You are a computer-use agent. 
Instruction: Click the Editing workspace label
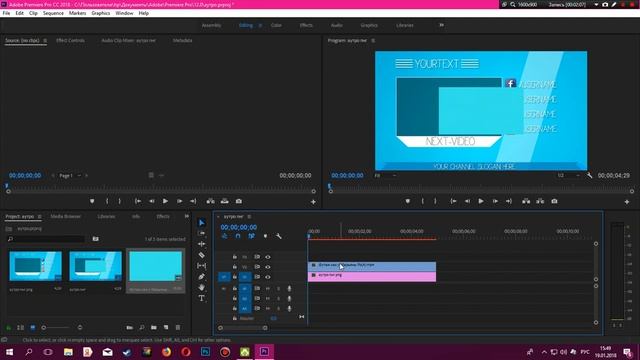click(246, 25)
